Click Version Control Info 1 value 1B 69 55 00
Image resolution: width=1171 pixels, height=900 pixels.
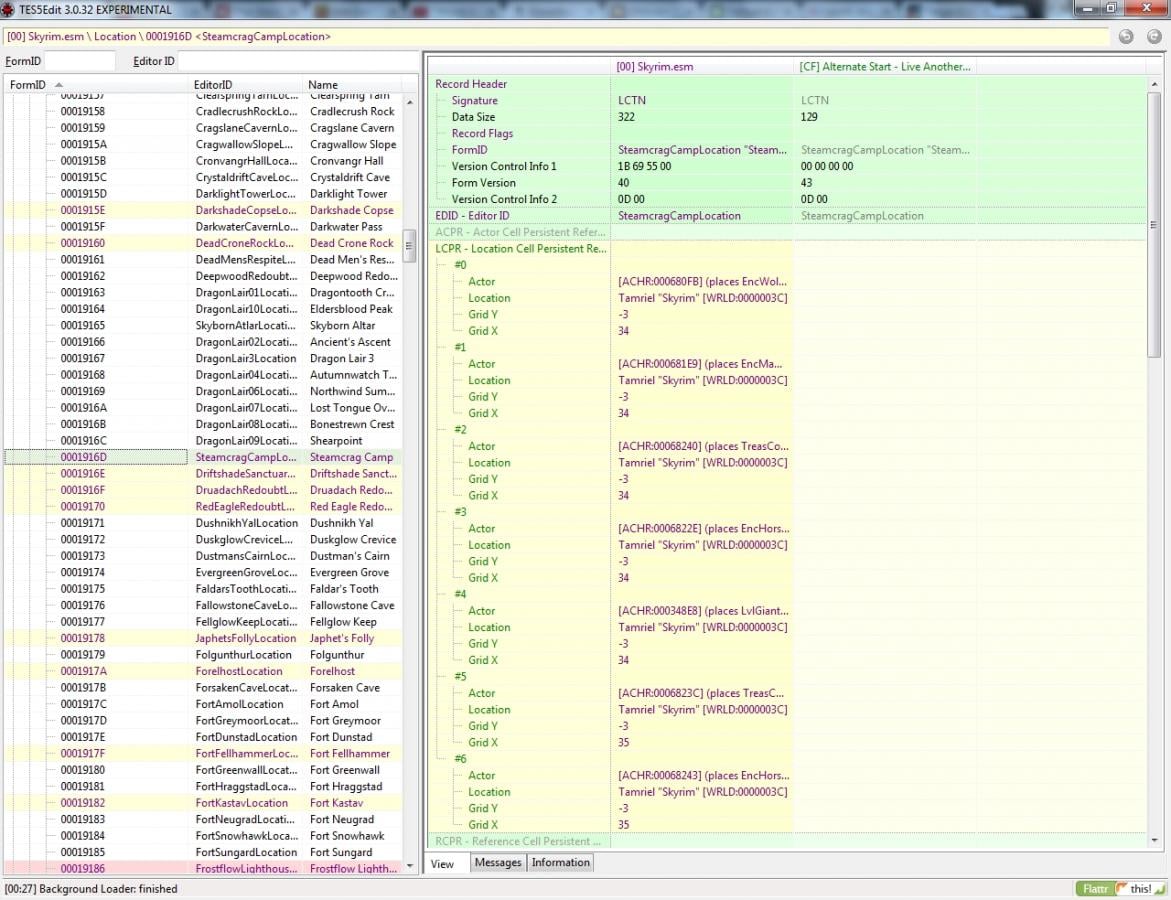tap(644, 167)
